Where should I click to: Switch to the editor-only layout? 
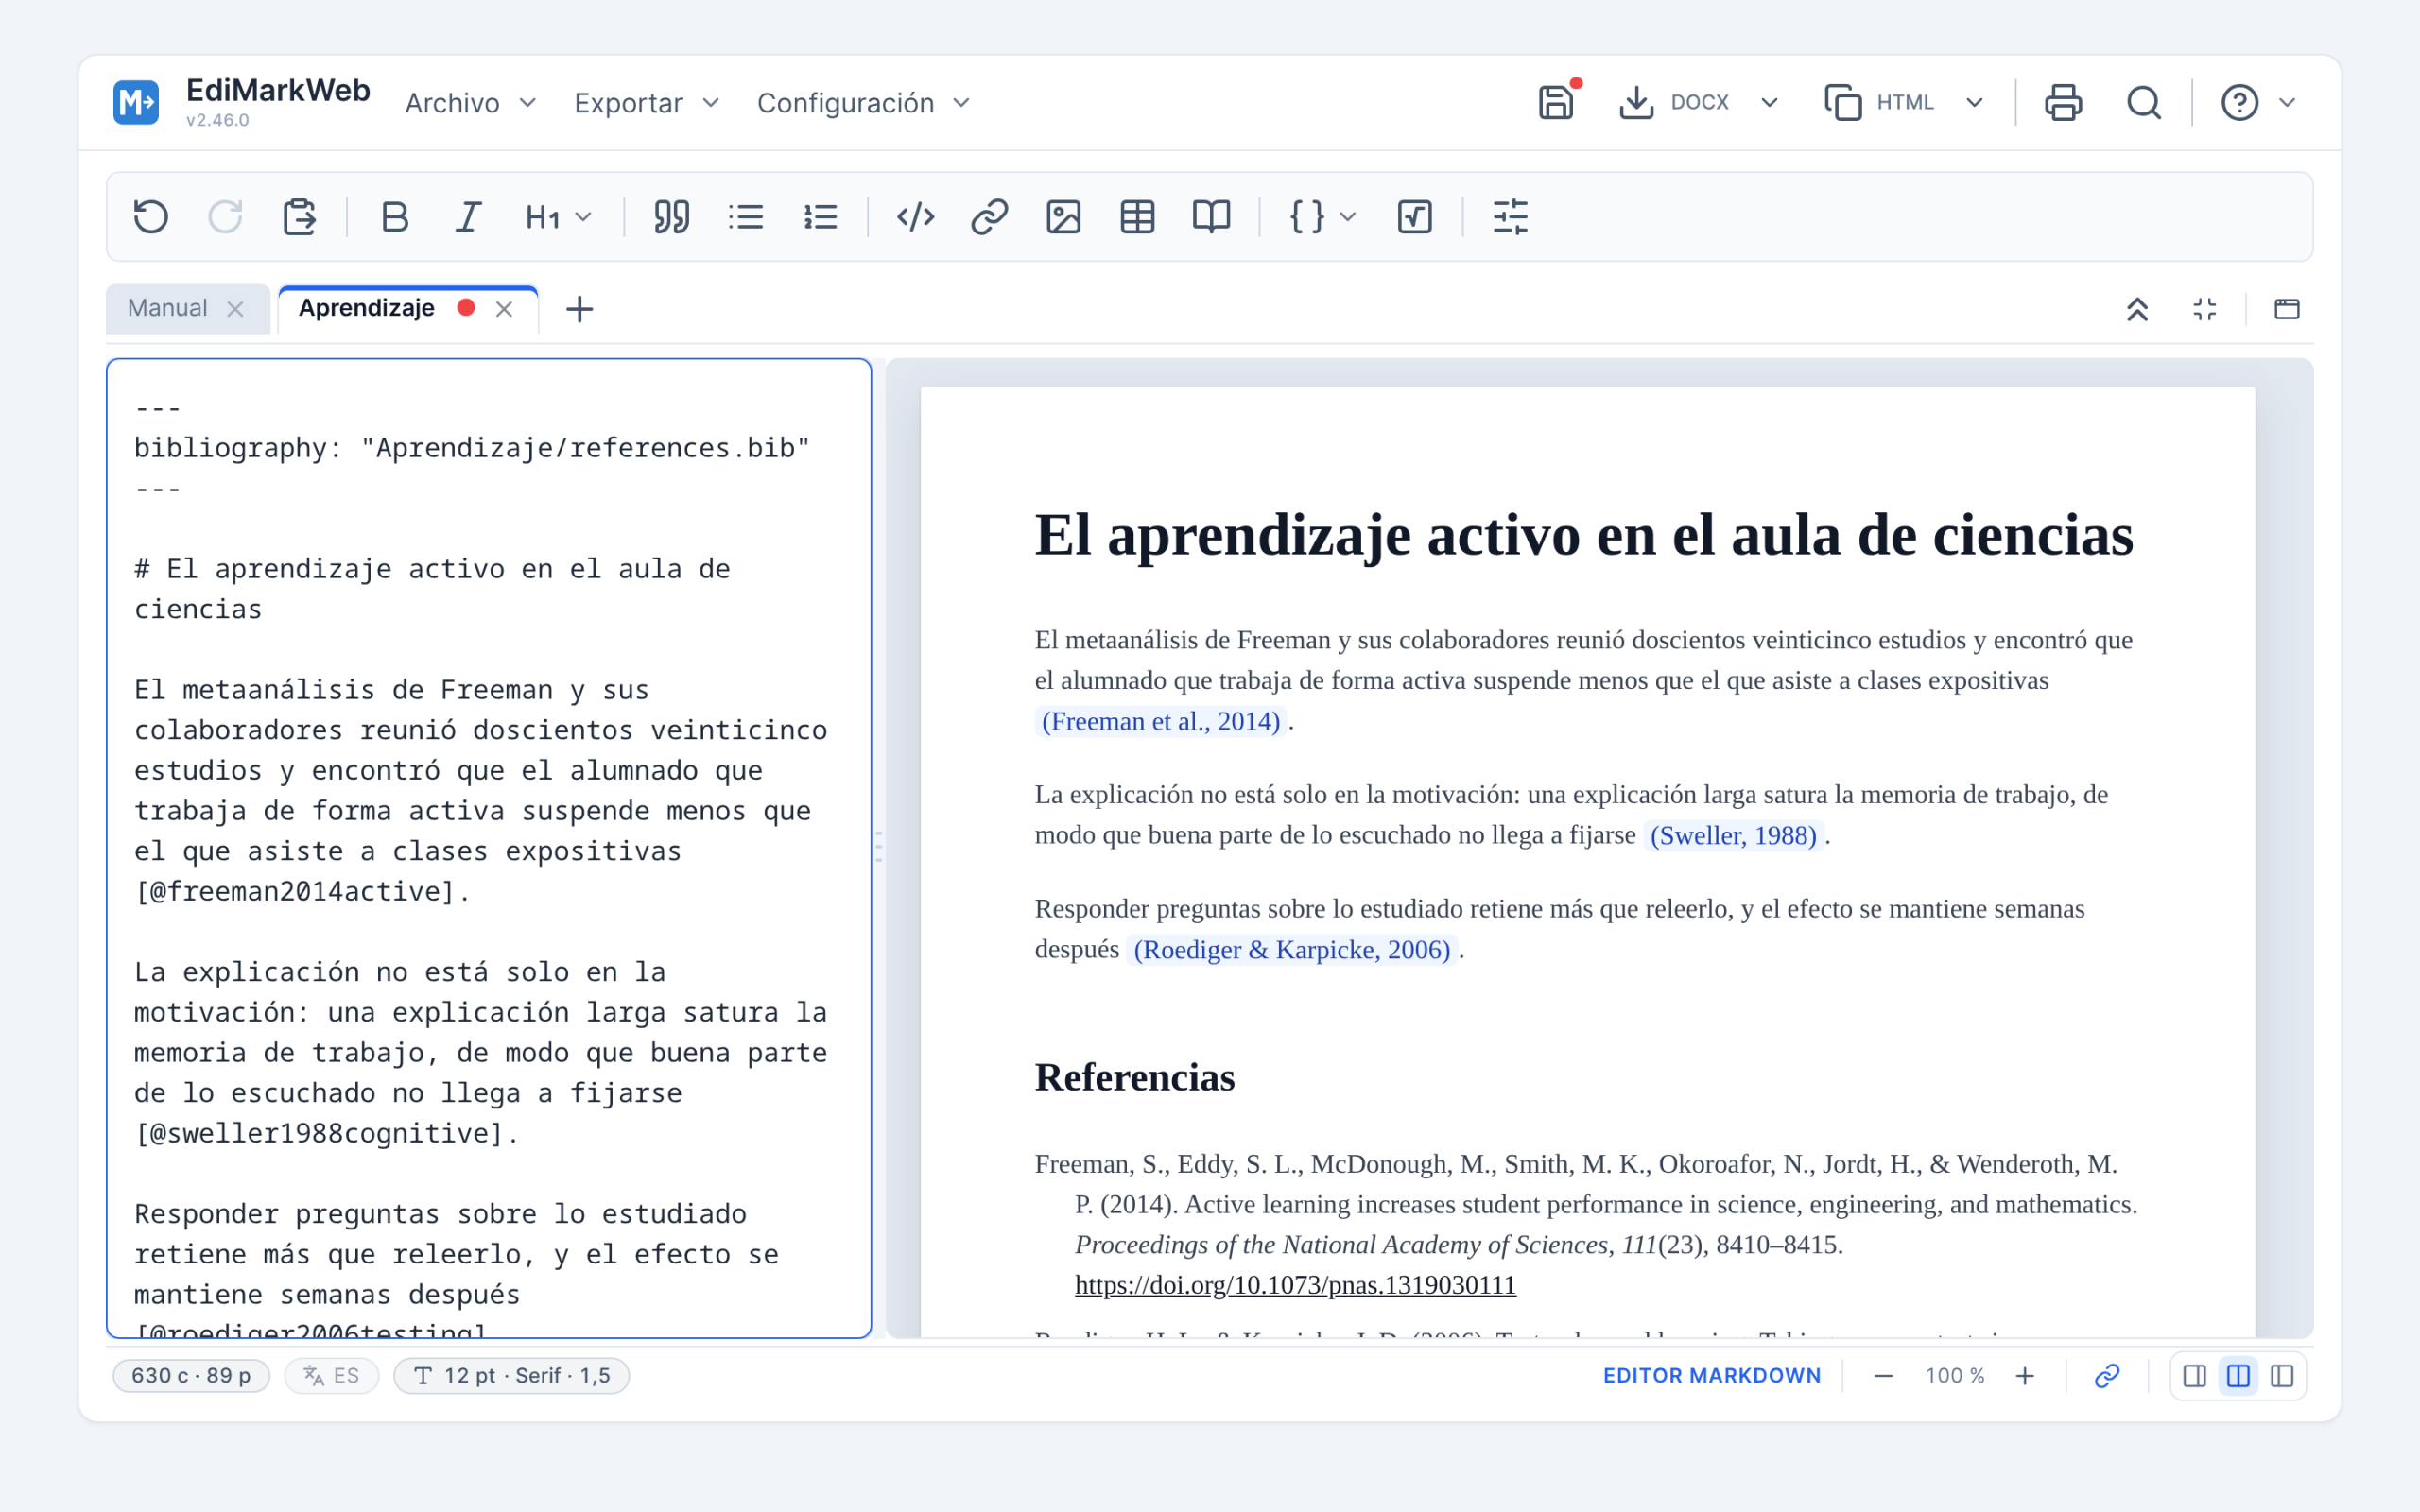[x=2195, y=1376]
